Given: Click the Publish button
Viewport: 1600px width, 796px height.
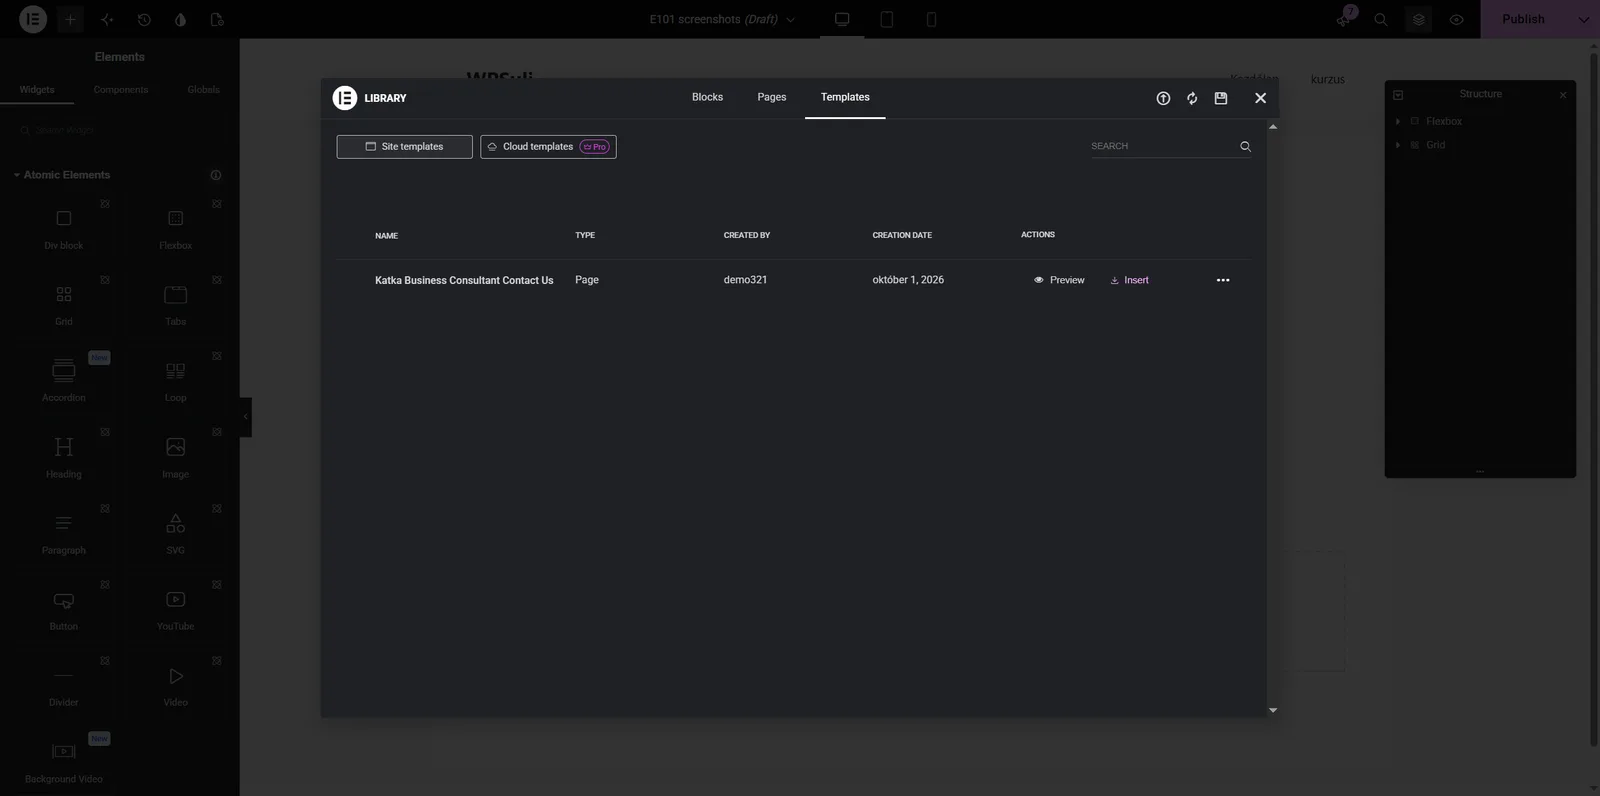Looking at the screenshot, I should click(x=1523, y=19).
